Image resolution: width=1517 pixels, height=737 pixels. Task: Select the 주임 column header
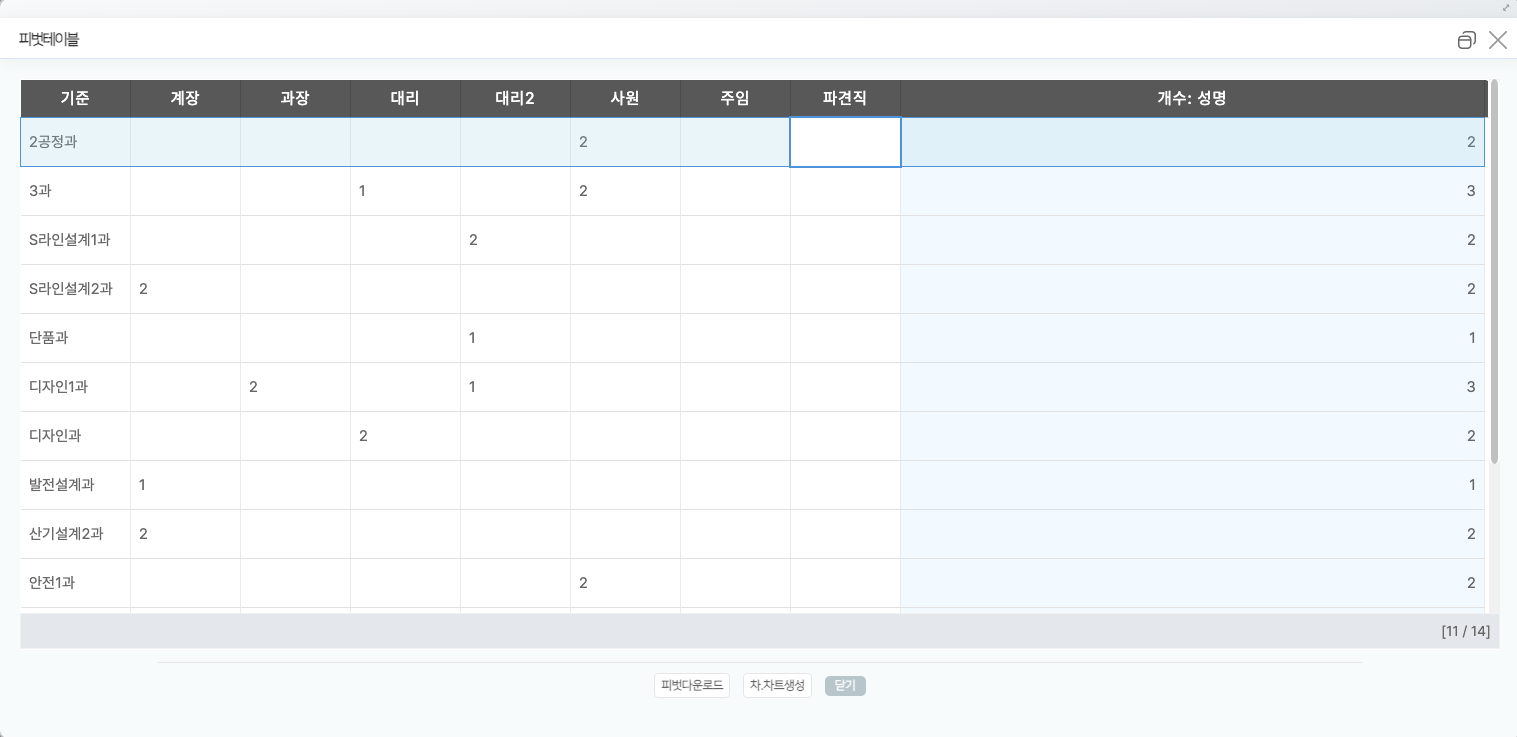click(x=736, y=99)
